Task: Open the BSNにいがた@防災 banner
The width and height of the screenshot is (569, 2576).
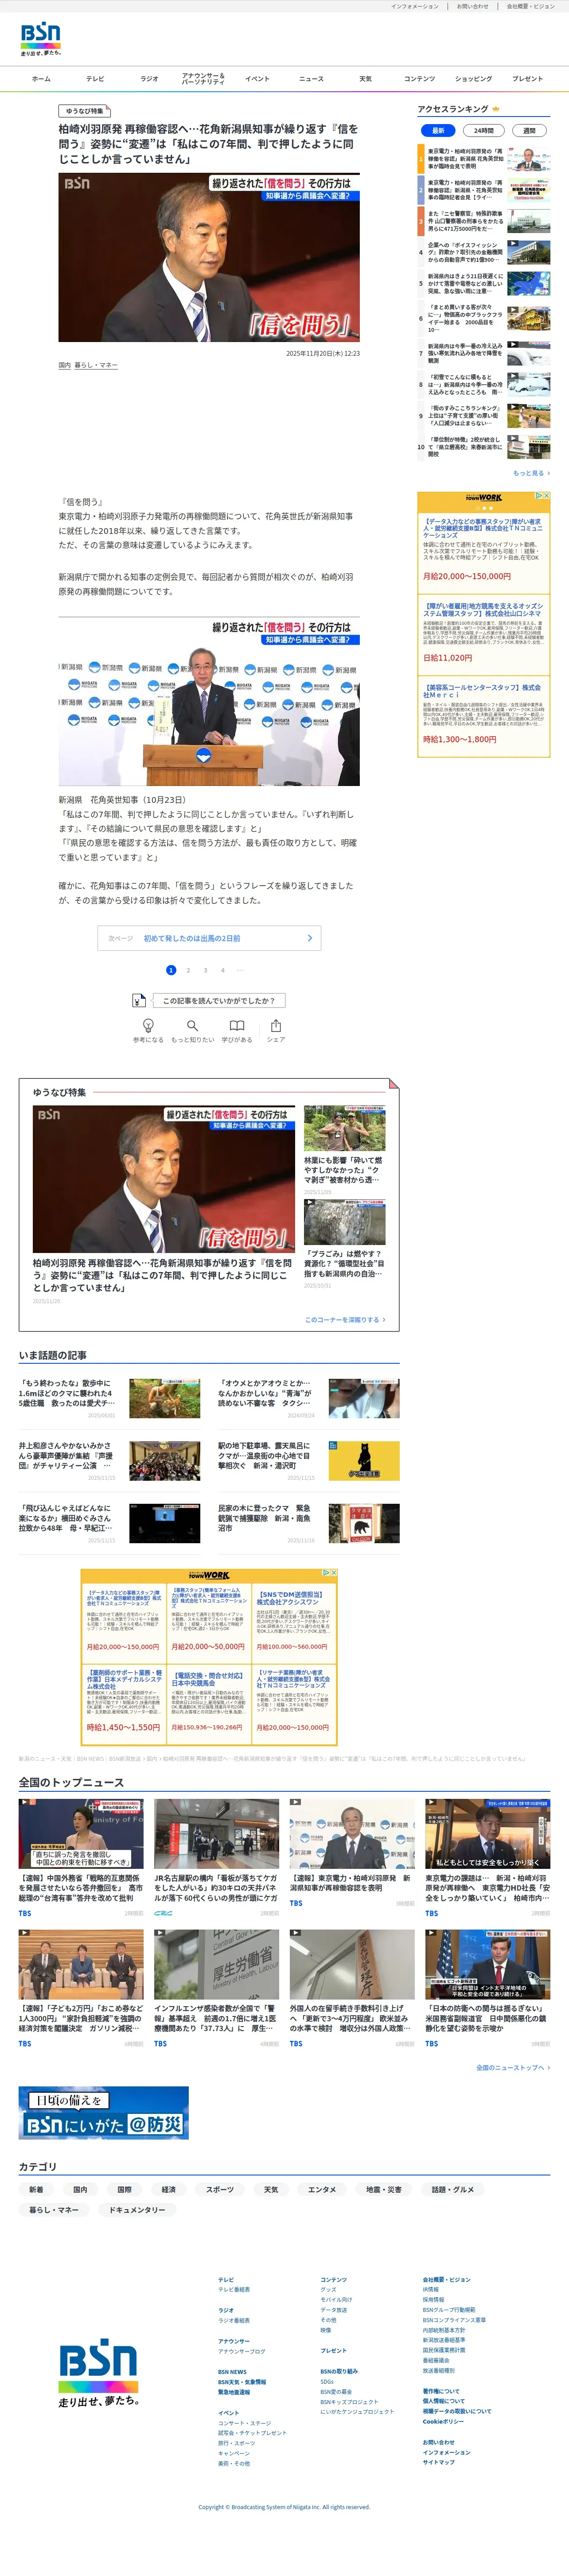Action: pyautogui.click(x=104, y=2112)
